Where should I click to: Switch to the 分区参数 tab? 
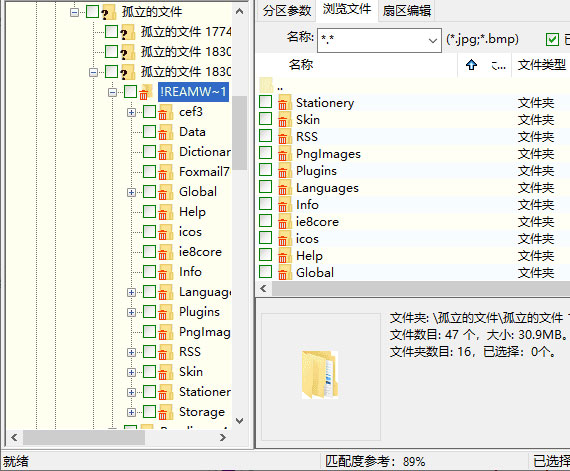[x=287, y=11]
